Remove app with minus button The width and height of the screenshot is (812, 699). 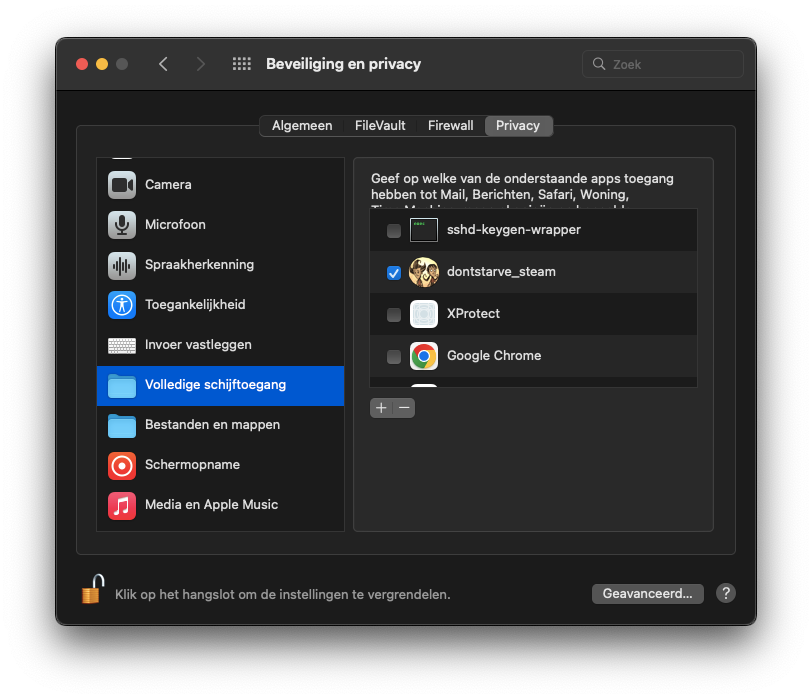point(404,408)
